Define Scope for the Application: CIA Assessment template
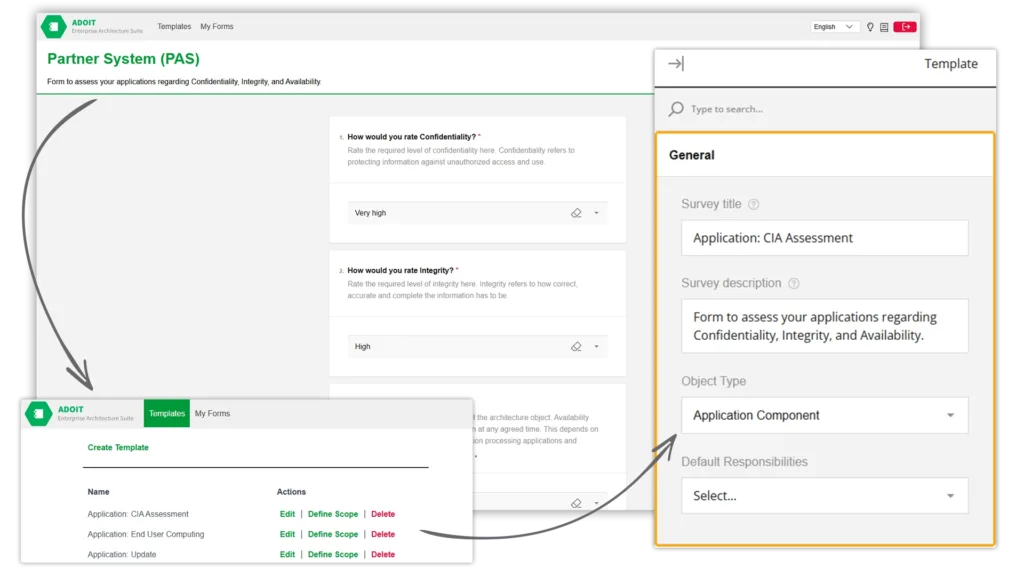This screenshot has height=576, width=1024. [333, 514]
